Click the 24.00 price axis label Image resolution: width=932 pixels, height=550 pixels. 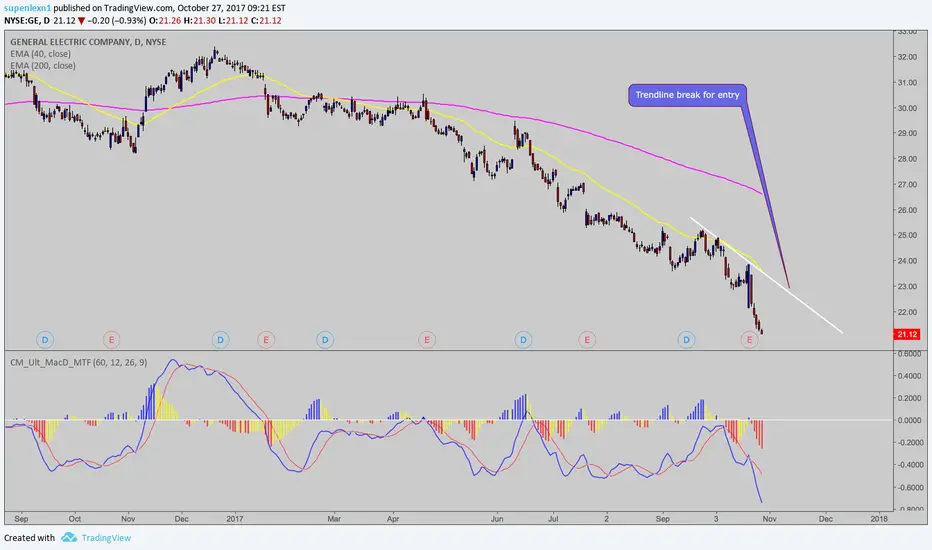[907, 261]
